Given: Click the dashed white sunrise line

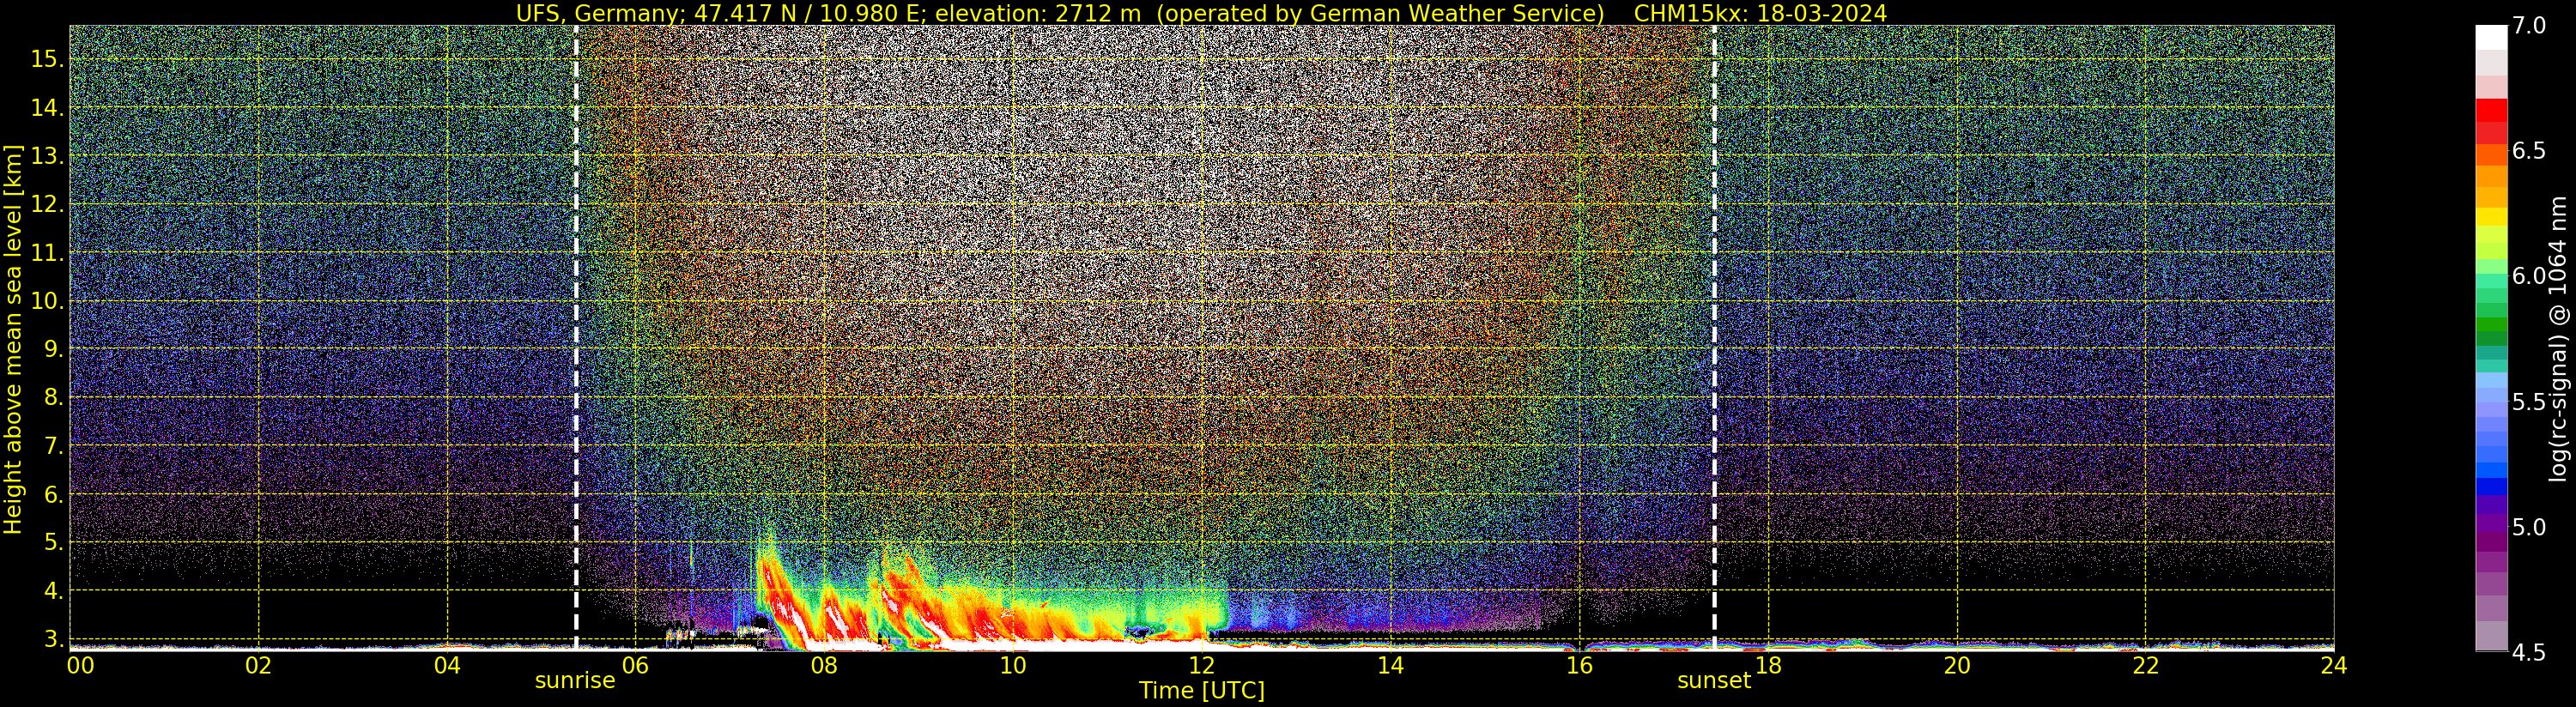Looking at the screenshot, I should click(576, 338).
